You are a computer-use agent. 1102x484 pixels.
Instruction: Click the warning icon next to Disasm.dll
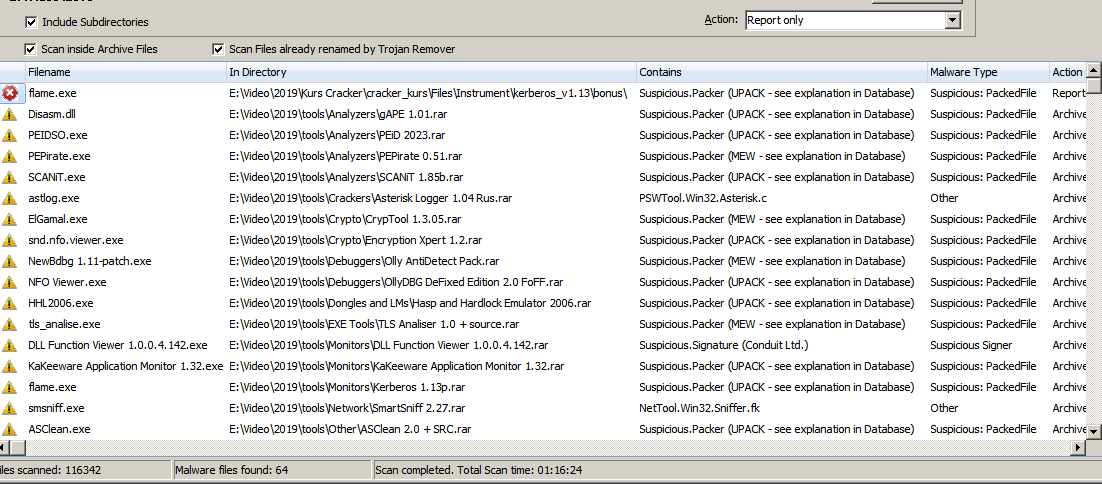coord(10,114)
